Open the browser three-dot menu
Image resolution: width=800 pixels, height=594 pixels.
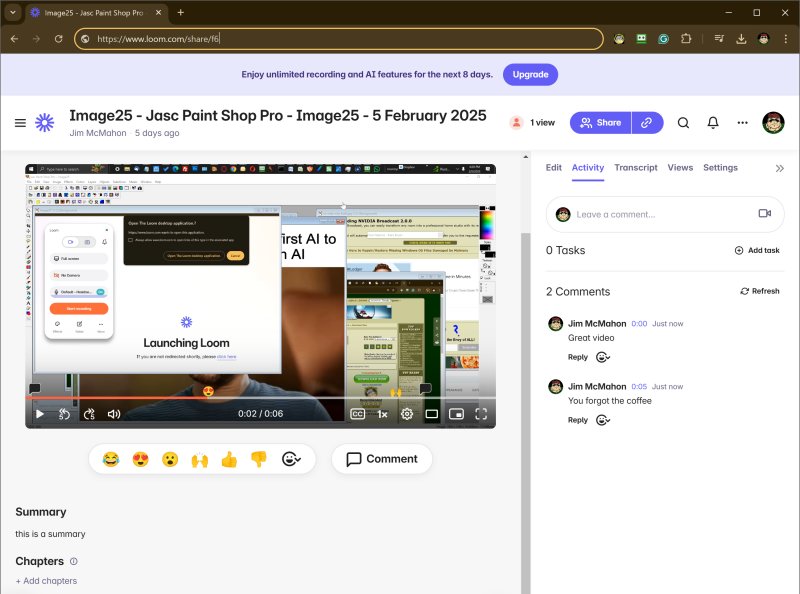click(786, 39)
